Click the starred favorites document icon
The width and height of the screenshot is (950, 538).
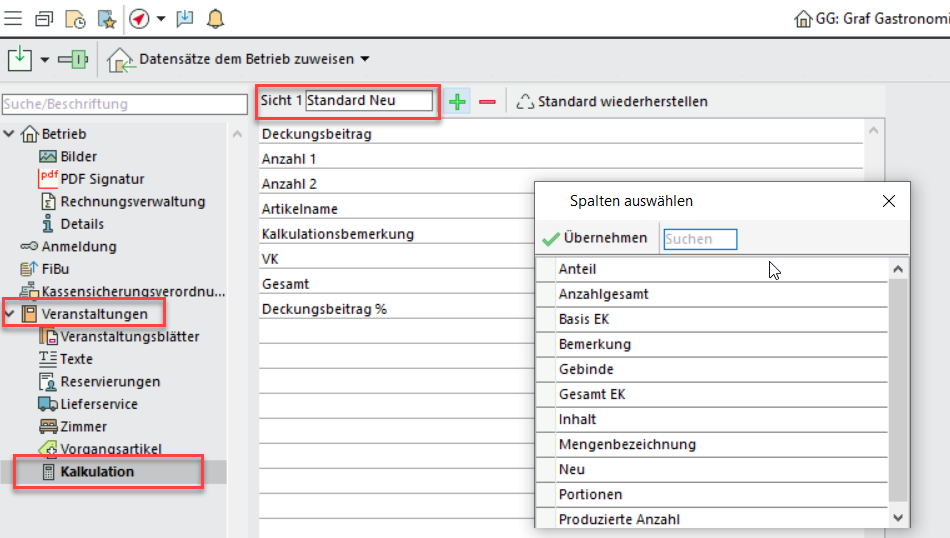tap(106, 18)
